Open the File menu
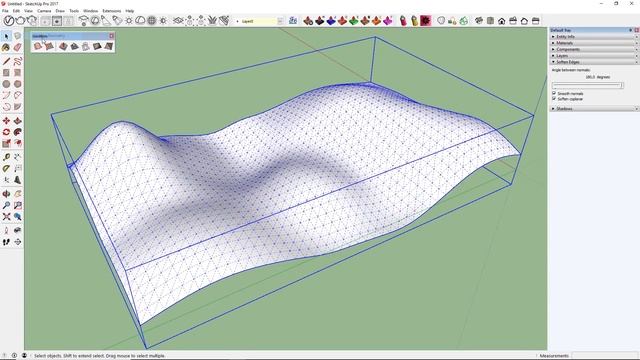Viewport: 640px width, 360px height. pyautogui.click(x=5, y=11)
